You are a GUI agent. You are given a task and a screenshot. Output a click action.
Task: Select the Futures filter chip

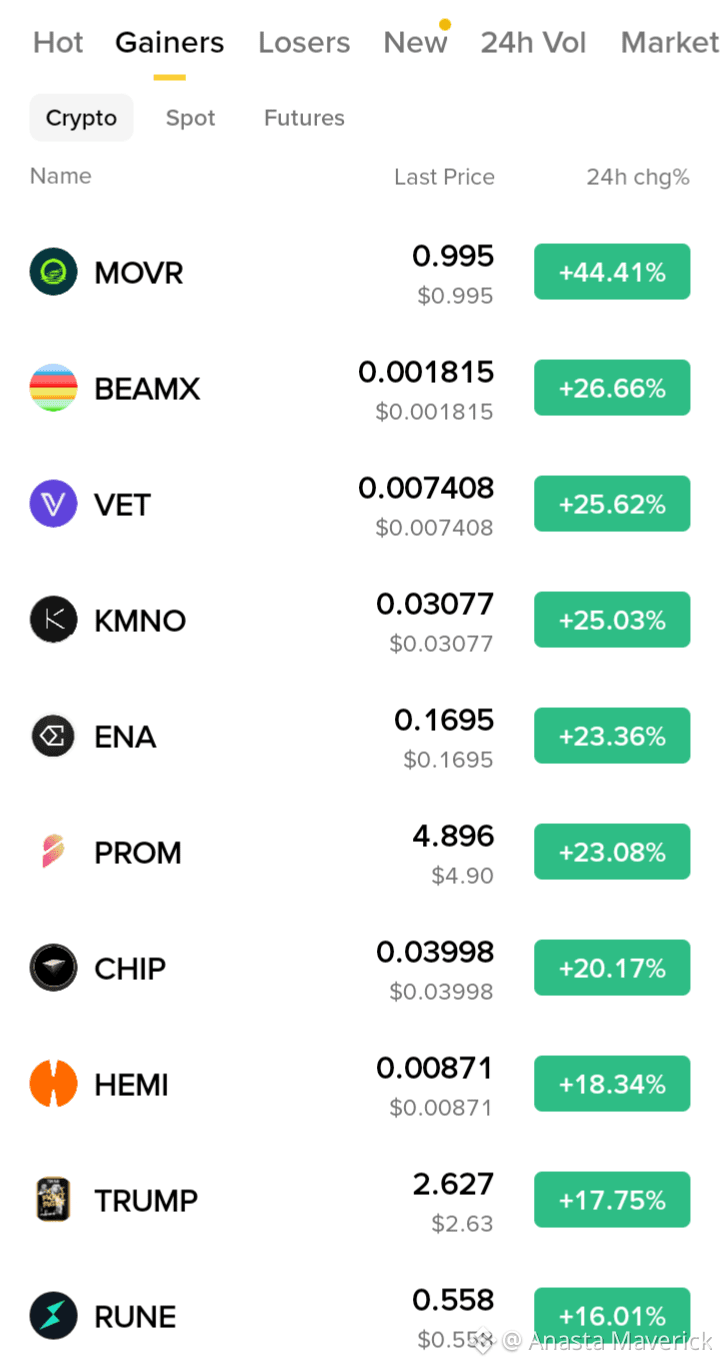304,118
